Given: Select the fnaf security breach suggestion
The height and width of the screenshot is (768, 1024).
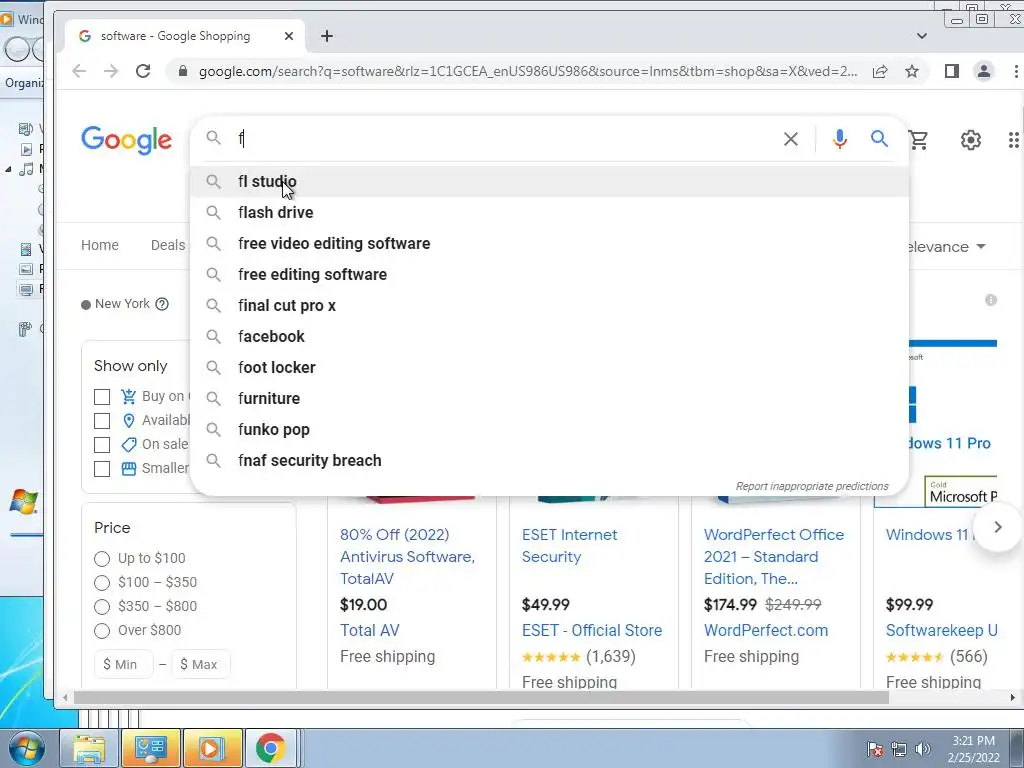Looking at the screenshot, I should tap(549, 460).
